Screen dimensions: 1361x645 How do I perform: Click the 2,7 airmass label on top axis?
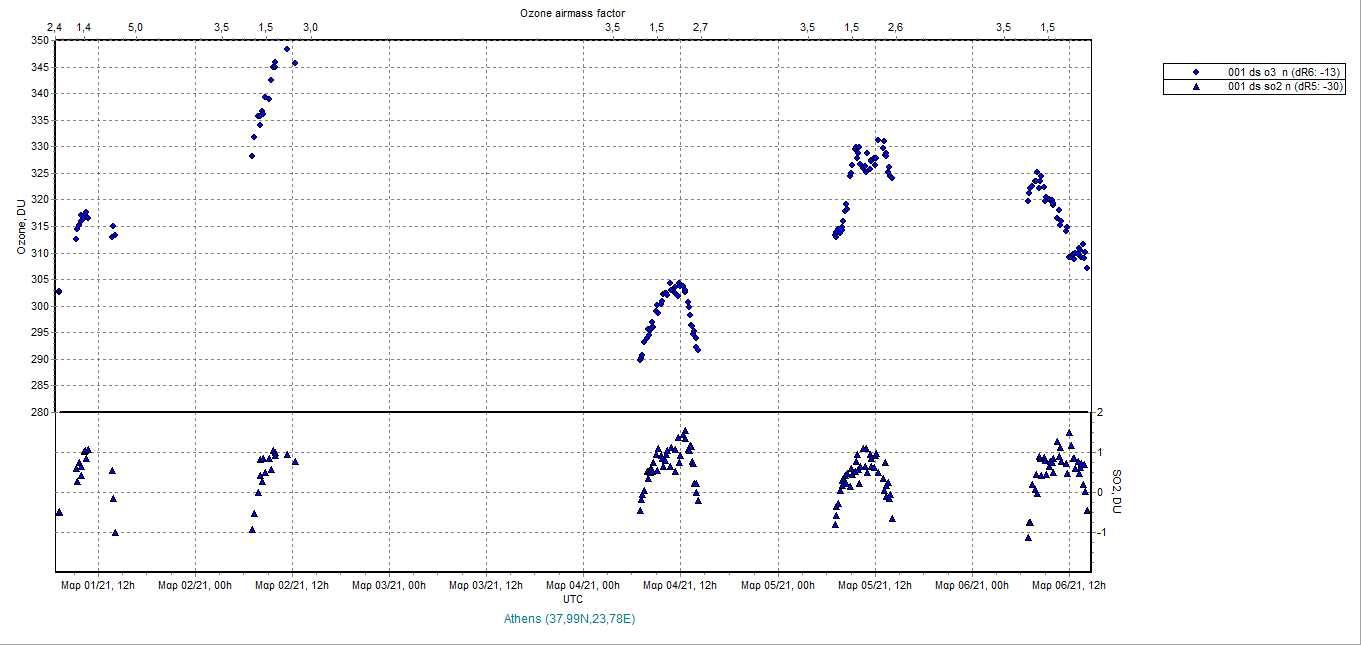tap(699, 27)
